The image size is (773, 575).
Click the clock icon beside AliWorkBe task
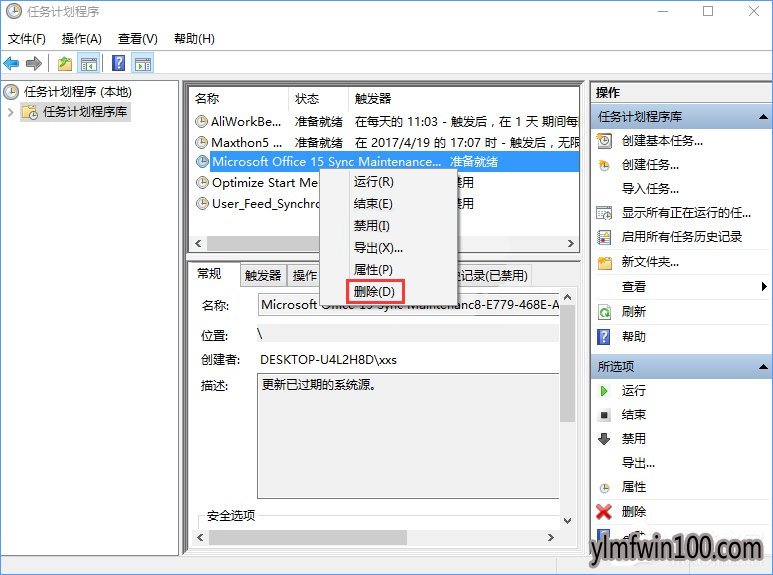point(201,121)
